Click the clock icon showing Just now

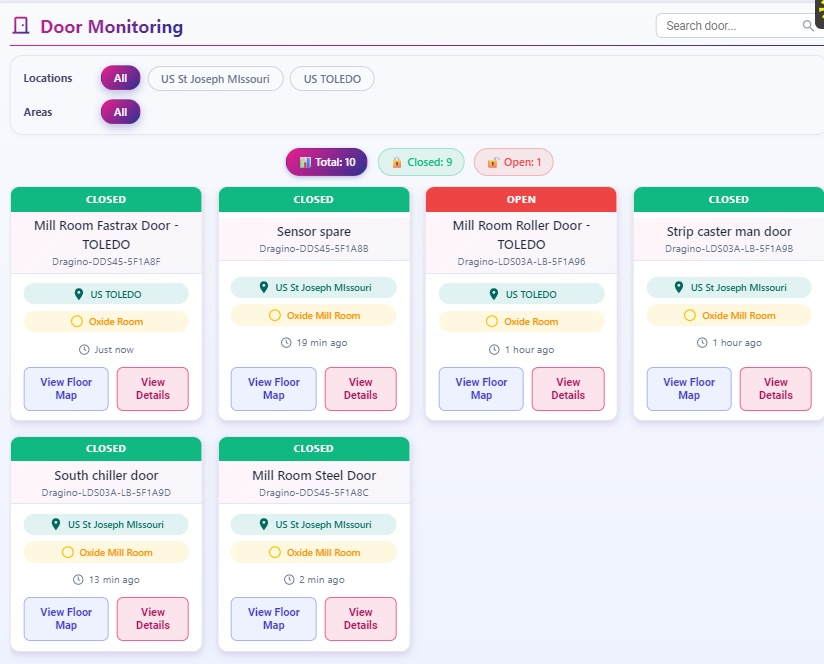click(x=84, y=349)
